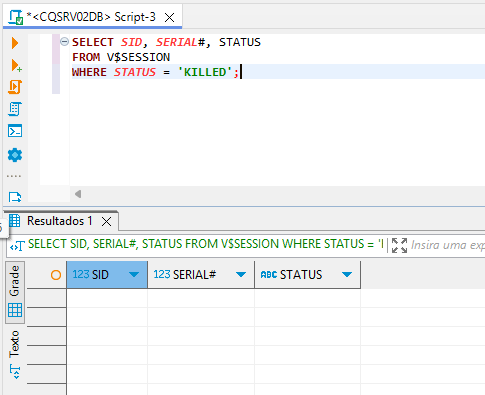Screen dimensions: 485x395
Task: Open the explain execution plan icon
Action: pos(15,109)
